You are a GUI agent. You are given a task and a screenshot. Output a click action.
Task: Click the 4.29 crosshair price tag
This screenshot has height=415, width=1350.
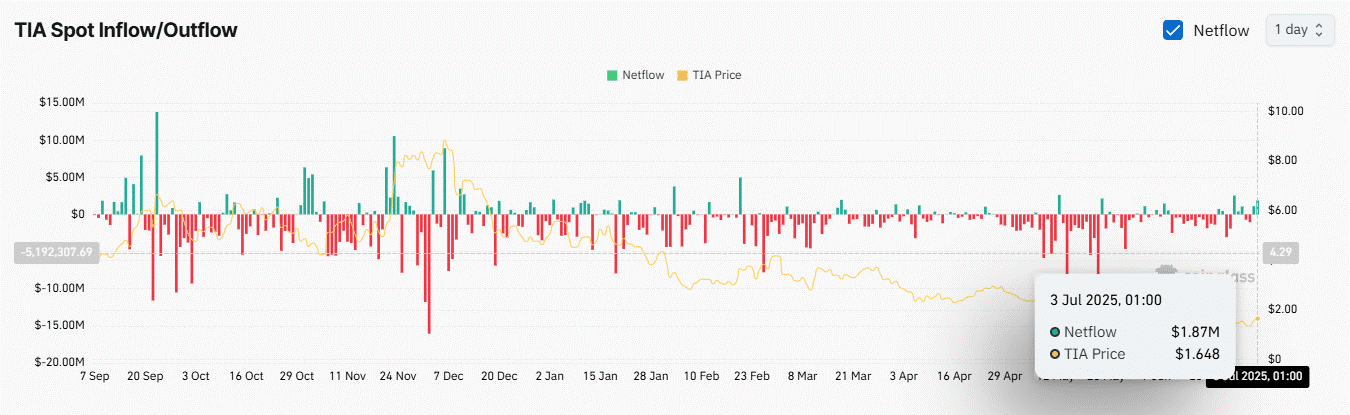tap(1281, 253)
